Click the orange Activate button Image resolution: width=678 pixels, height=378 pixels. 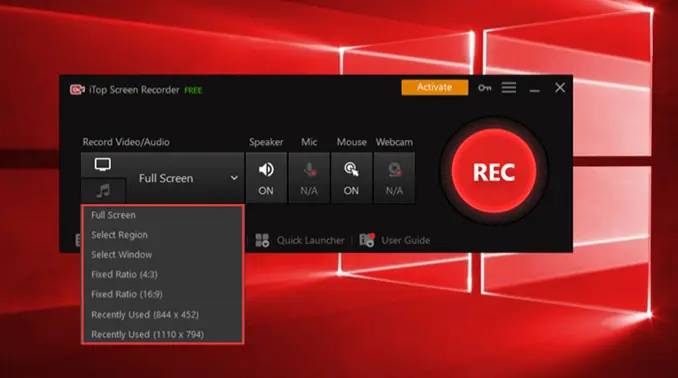435,87
